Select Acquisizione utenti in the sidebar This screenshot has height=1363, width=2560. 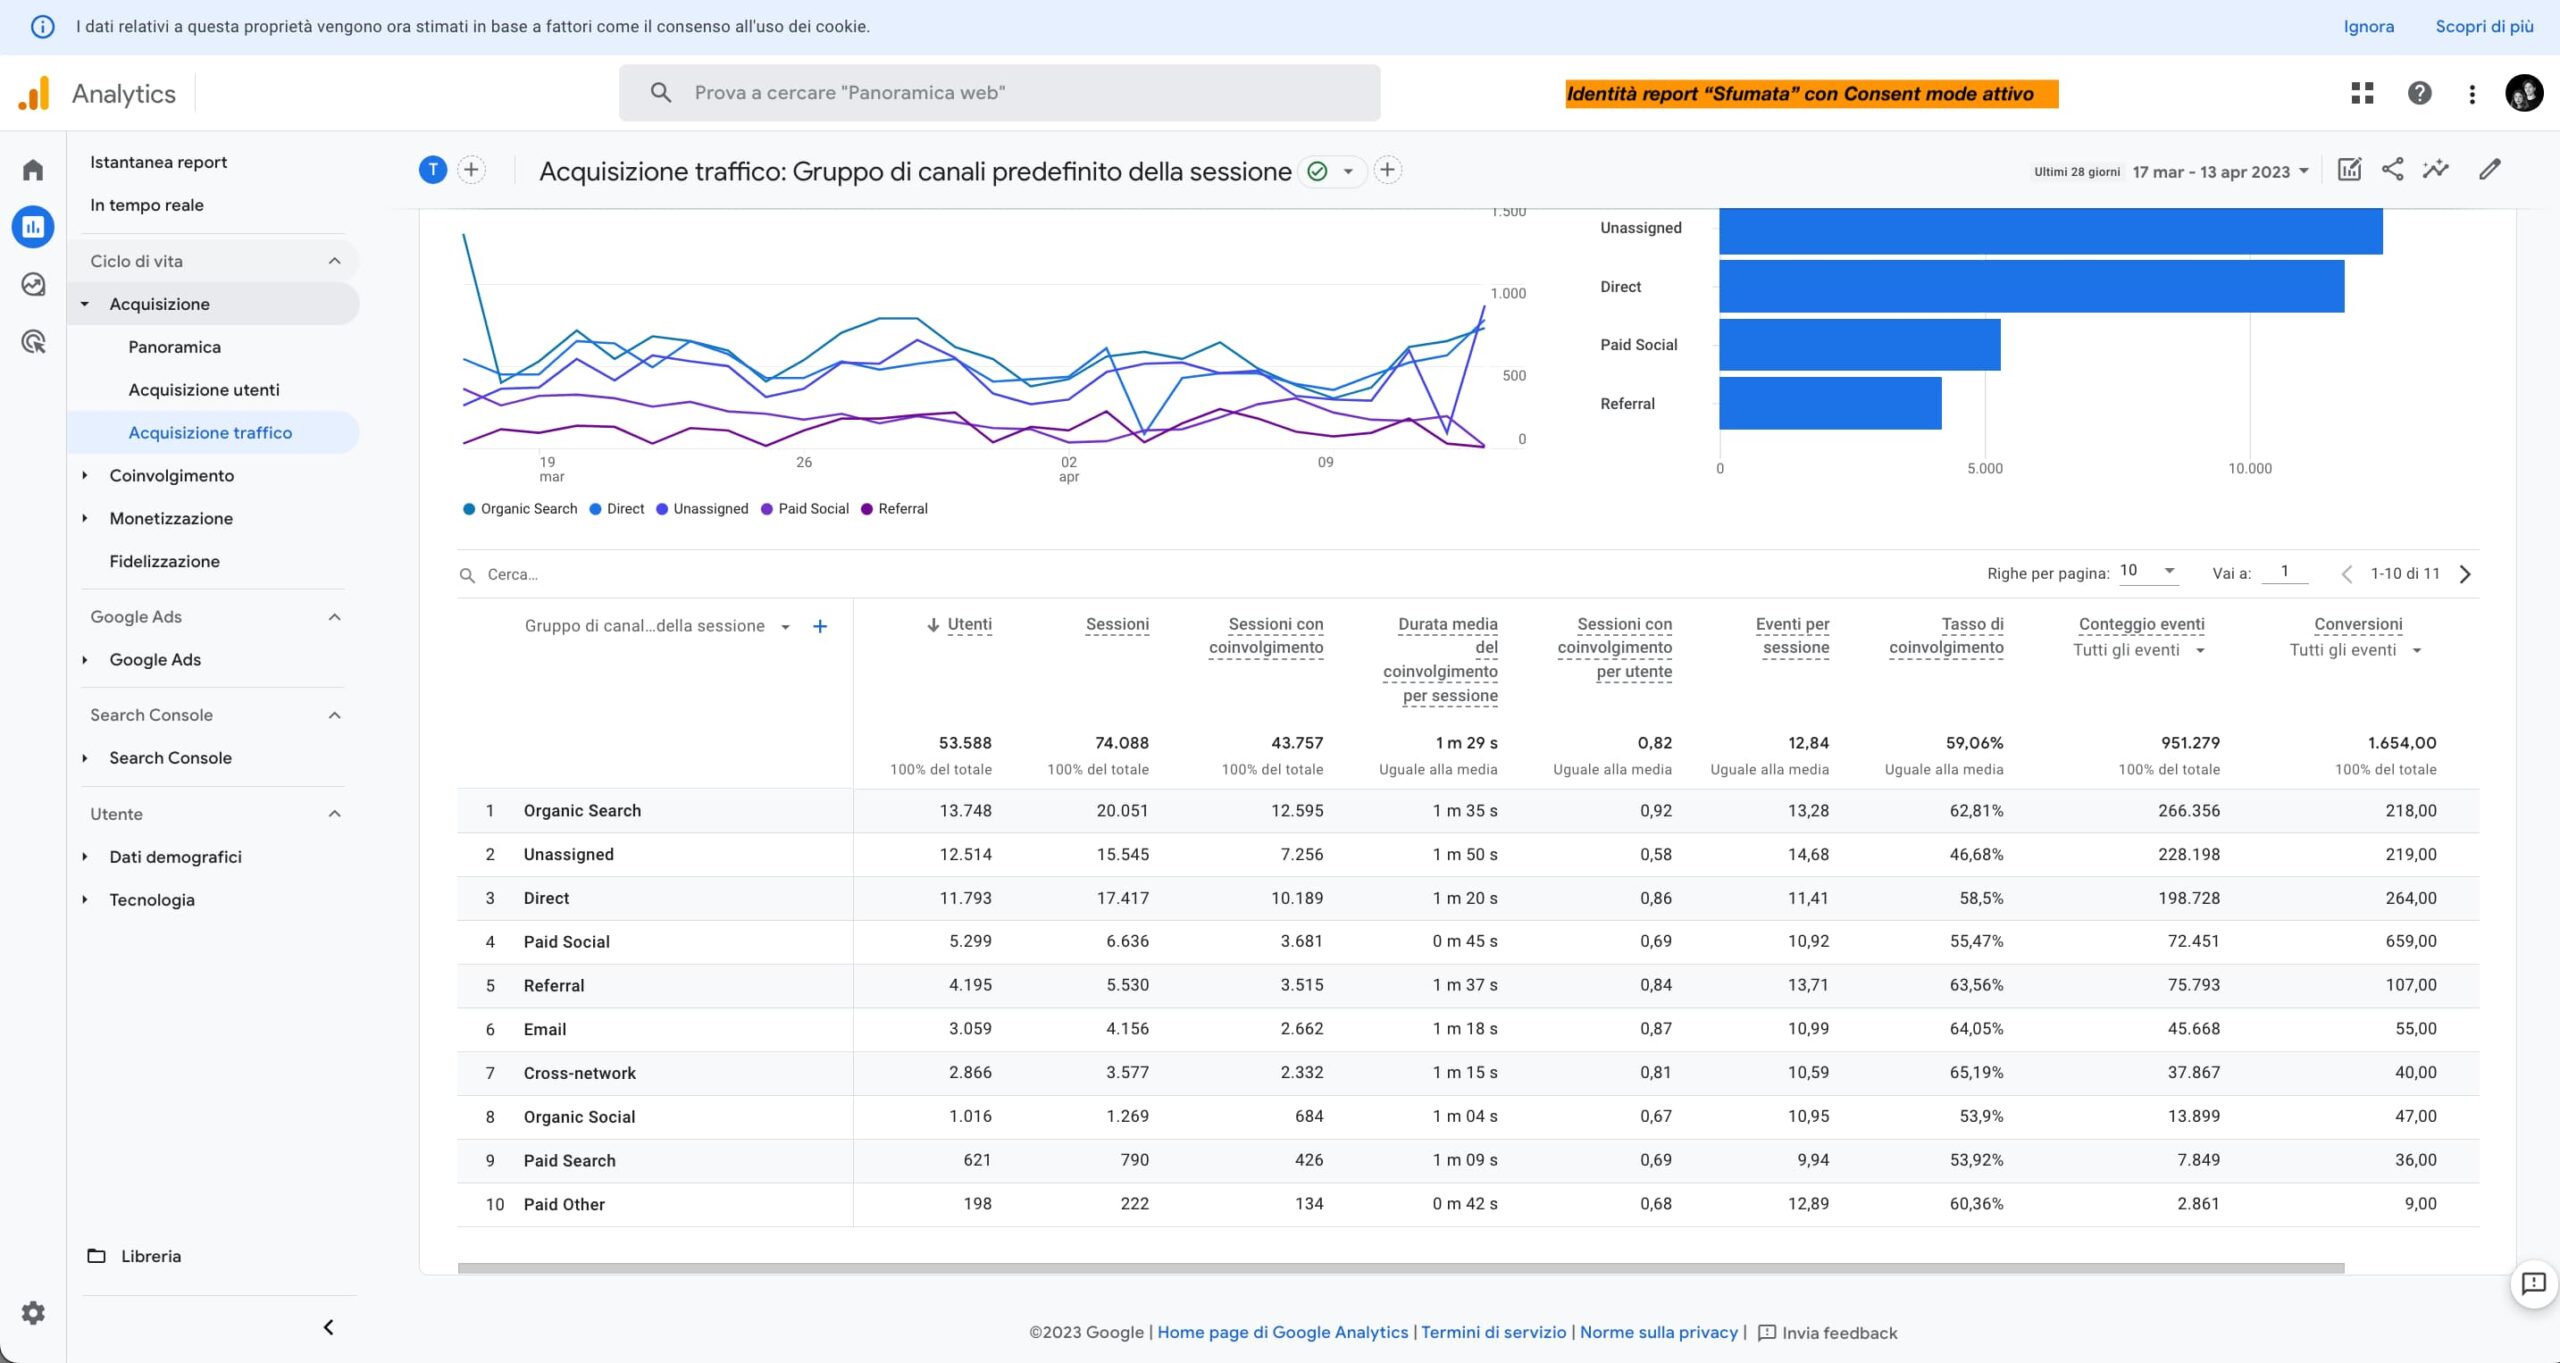point(204,390)
